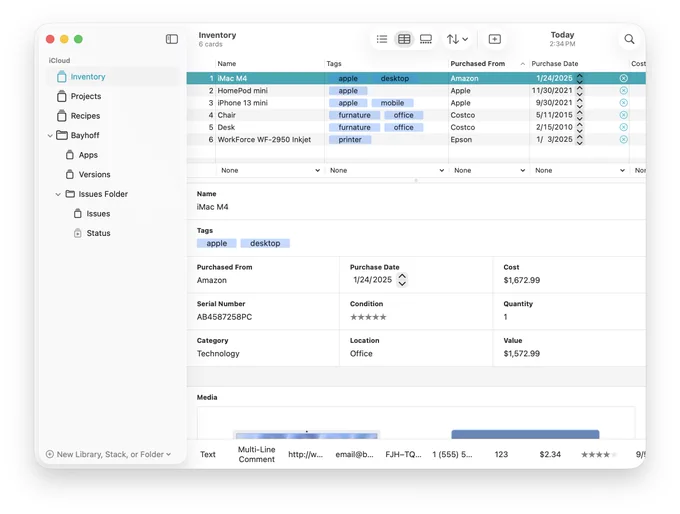
Task: Adjust date stepper on WorkForce row
Action: tap(580, 139)
